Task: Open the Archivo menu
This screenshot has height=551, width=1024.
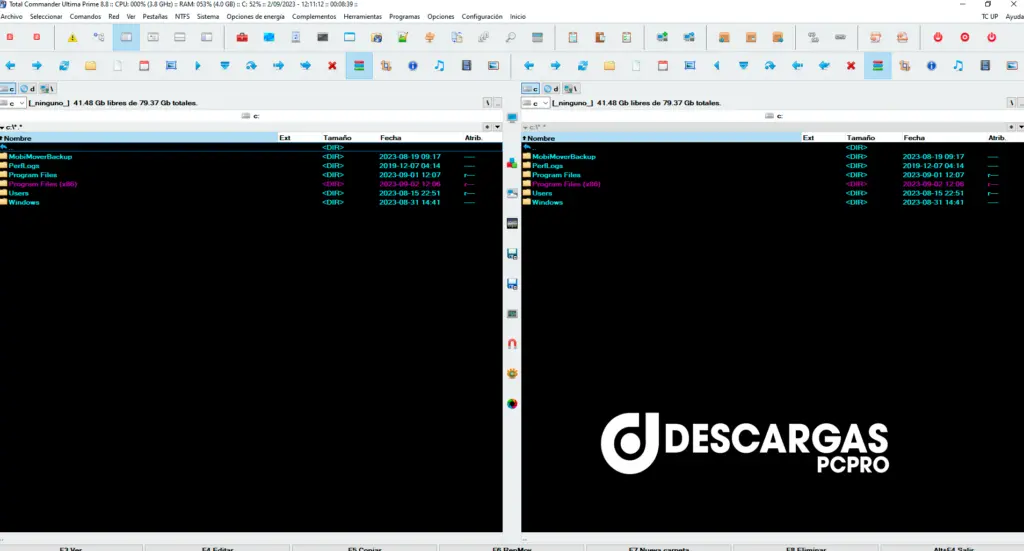Action: tap(11, 16)
